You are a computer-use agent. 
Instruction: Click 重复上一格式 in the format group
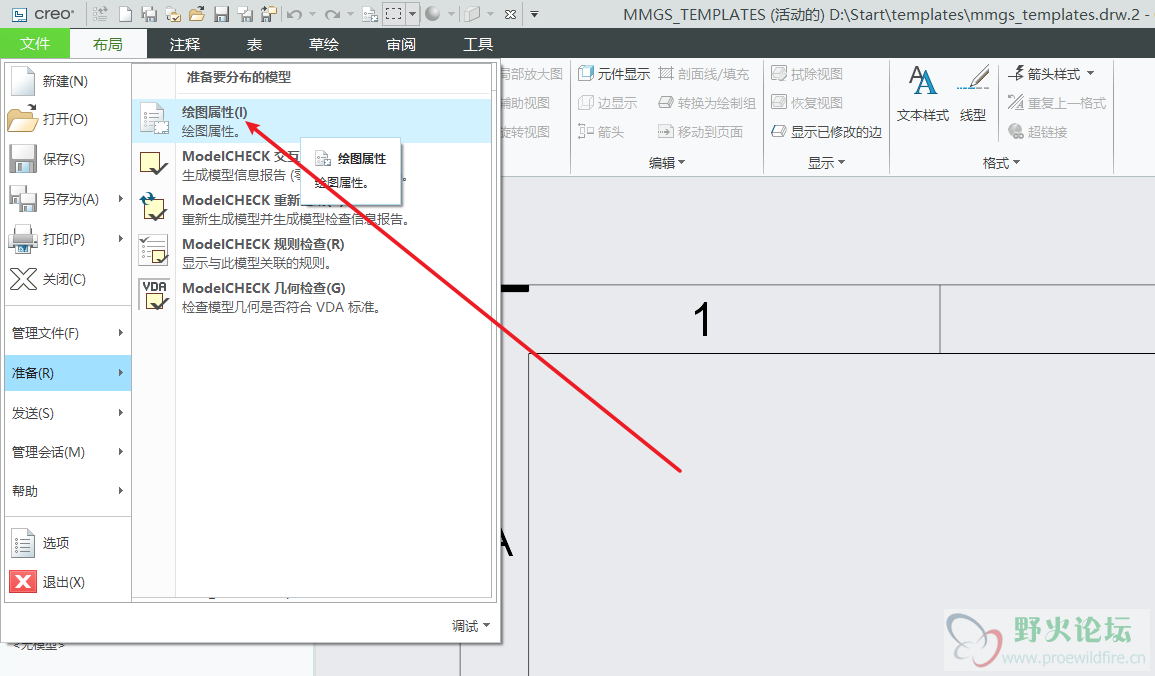pos(1057,103)
